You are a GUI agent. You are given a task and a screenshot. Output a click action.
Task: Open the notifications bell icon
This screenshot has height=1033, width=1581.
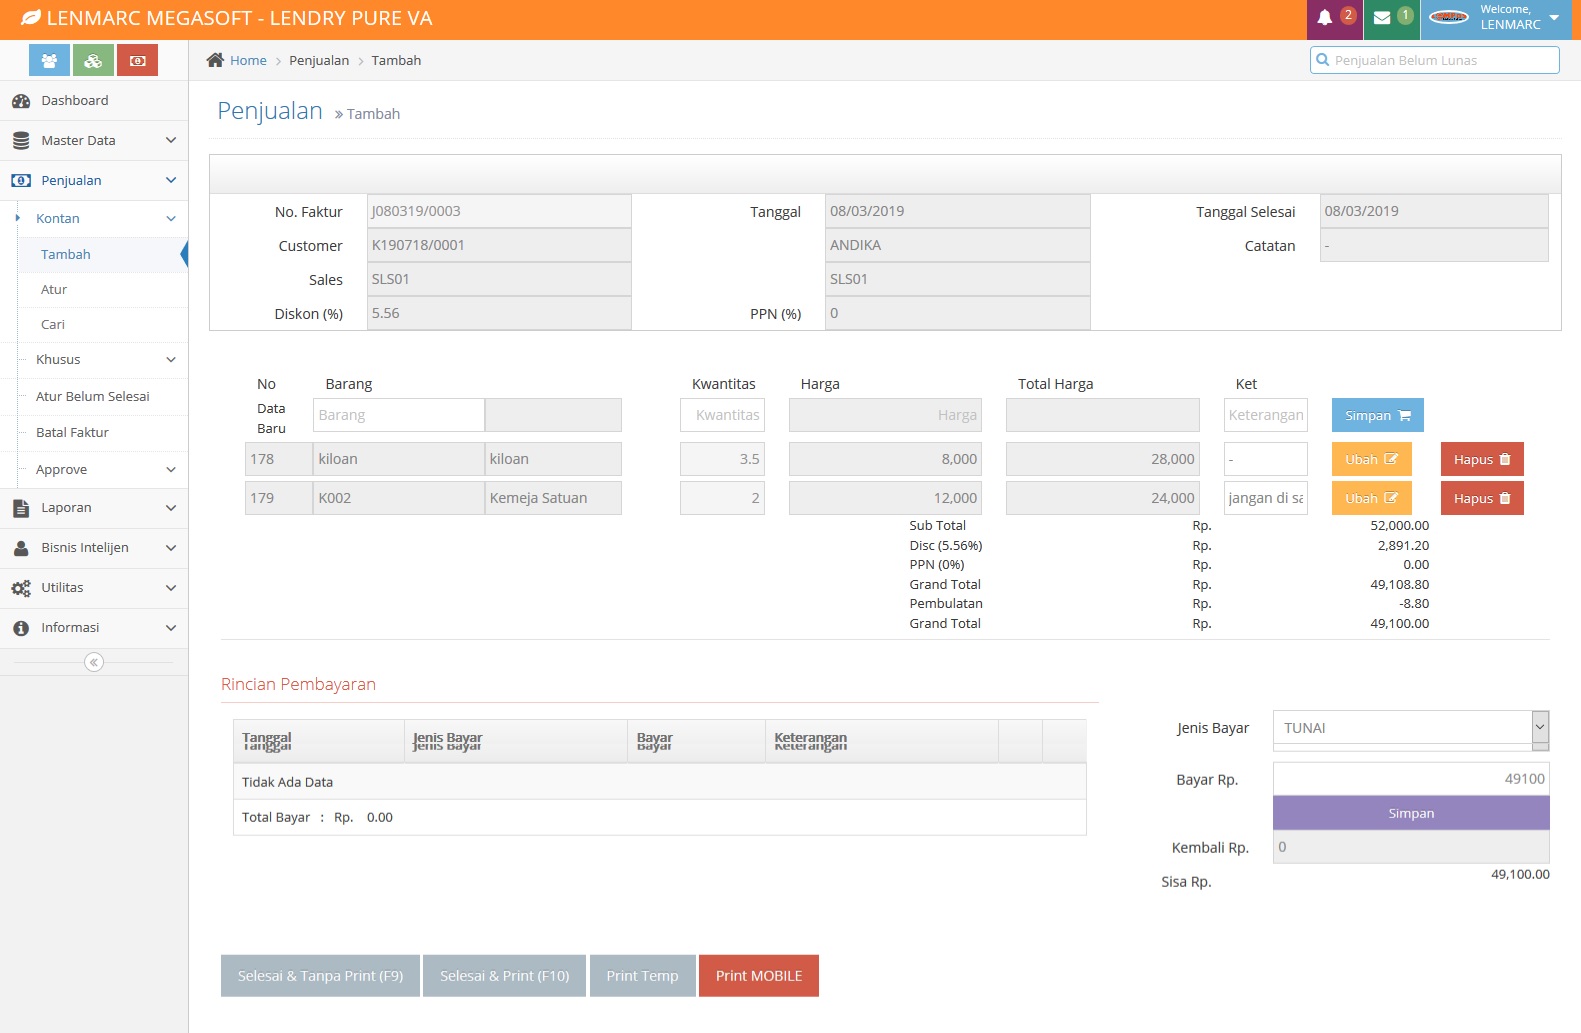[1324, 18]
